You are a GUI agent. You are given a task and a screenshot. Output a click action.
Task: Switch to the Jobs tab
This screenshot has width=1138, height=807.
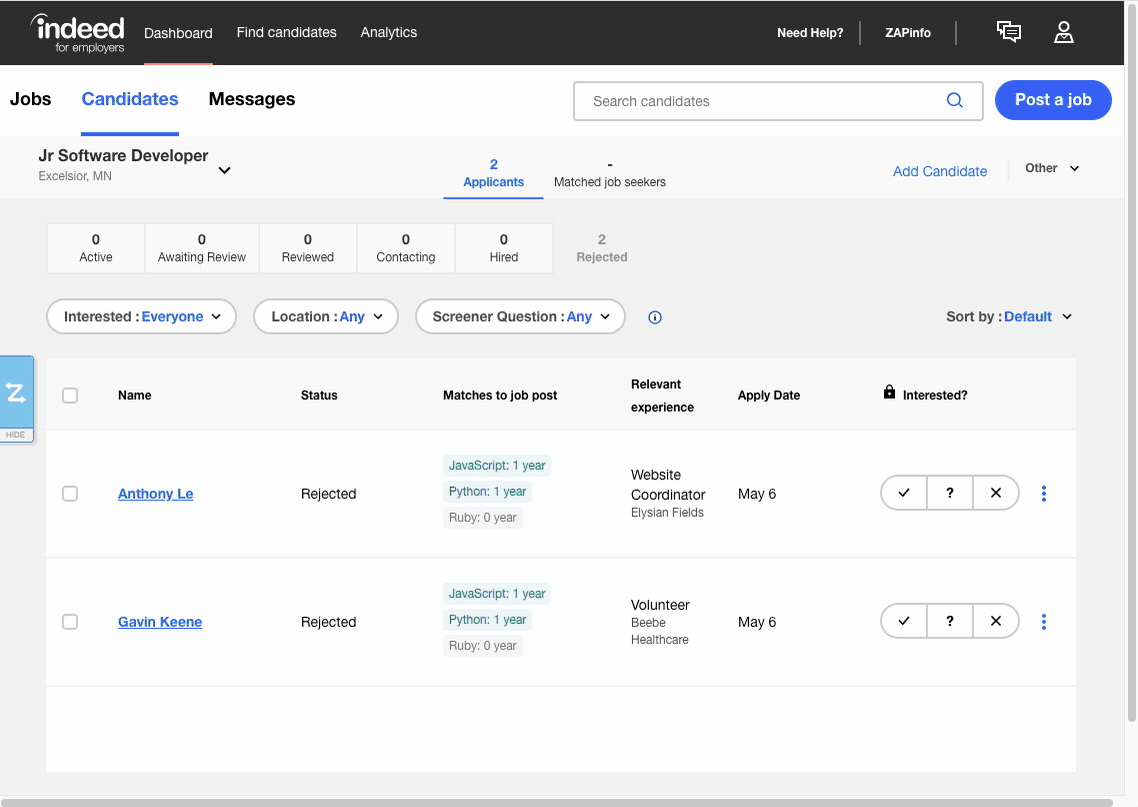(30, 99)
